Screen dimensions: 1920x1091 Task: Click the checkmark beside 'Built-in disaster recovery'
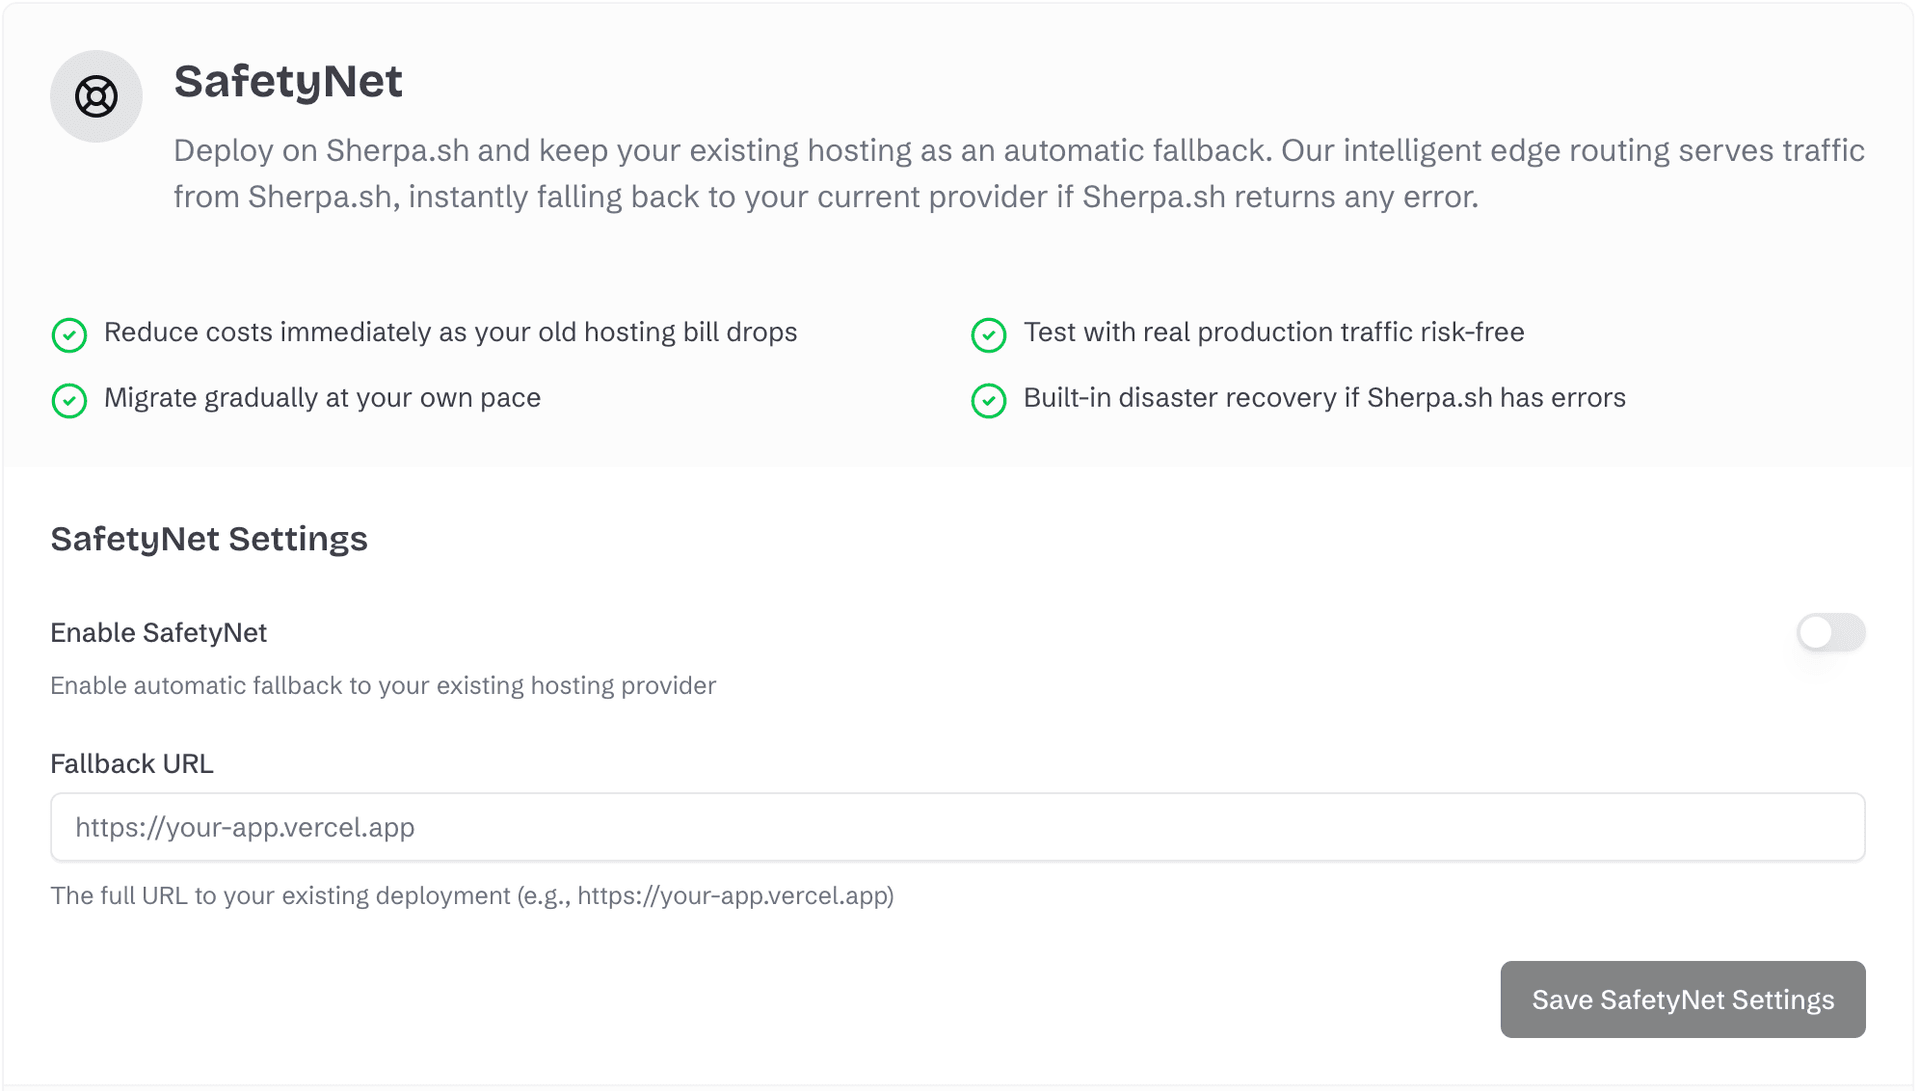(x=988, y=400)
